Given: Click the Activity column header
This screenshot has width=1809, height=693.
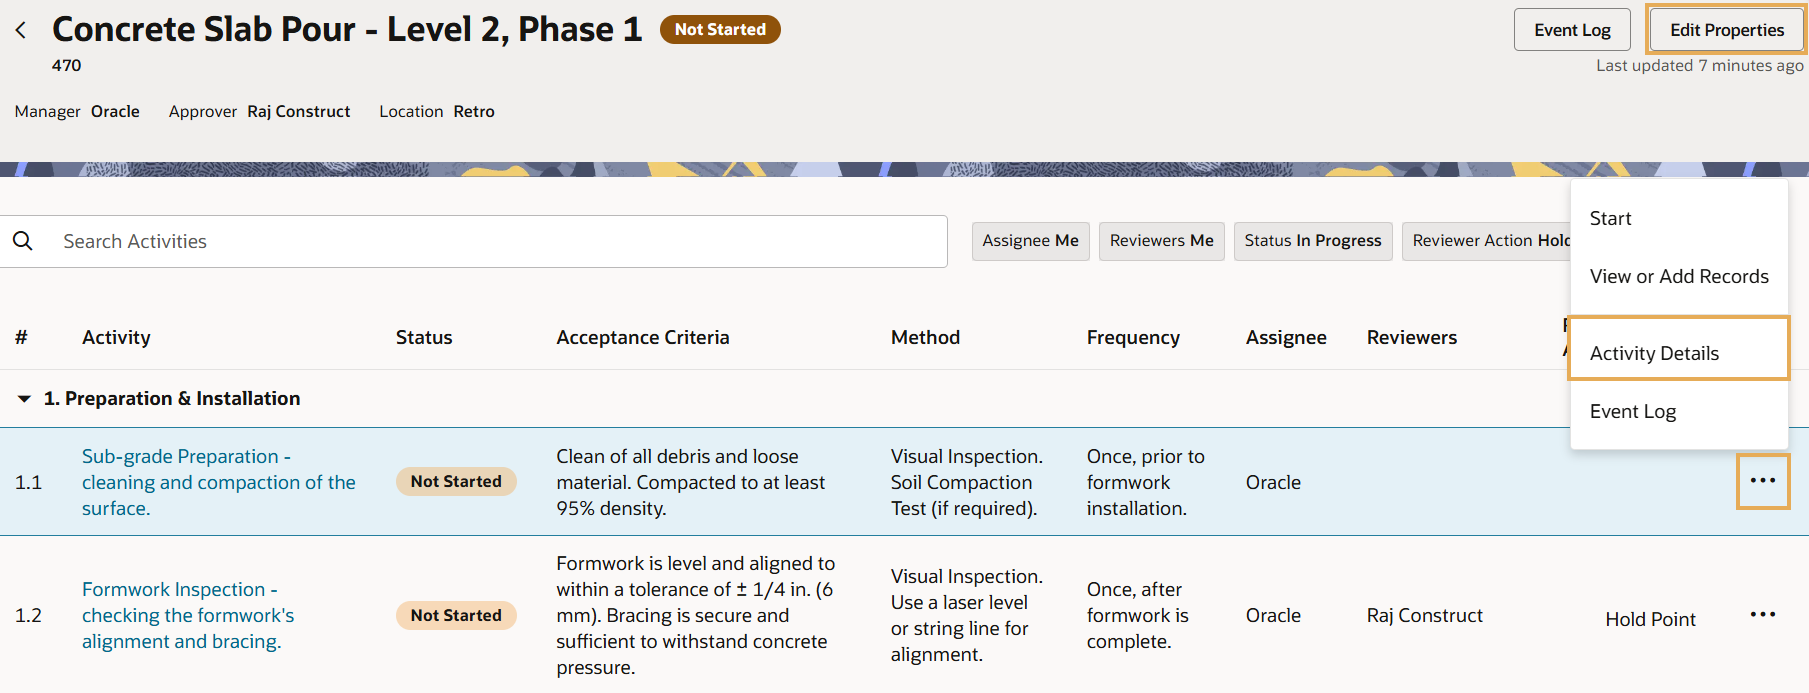Looking at the screenshot, I should [116, 338].
